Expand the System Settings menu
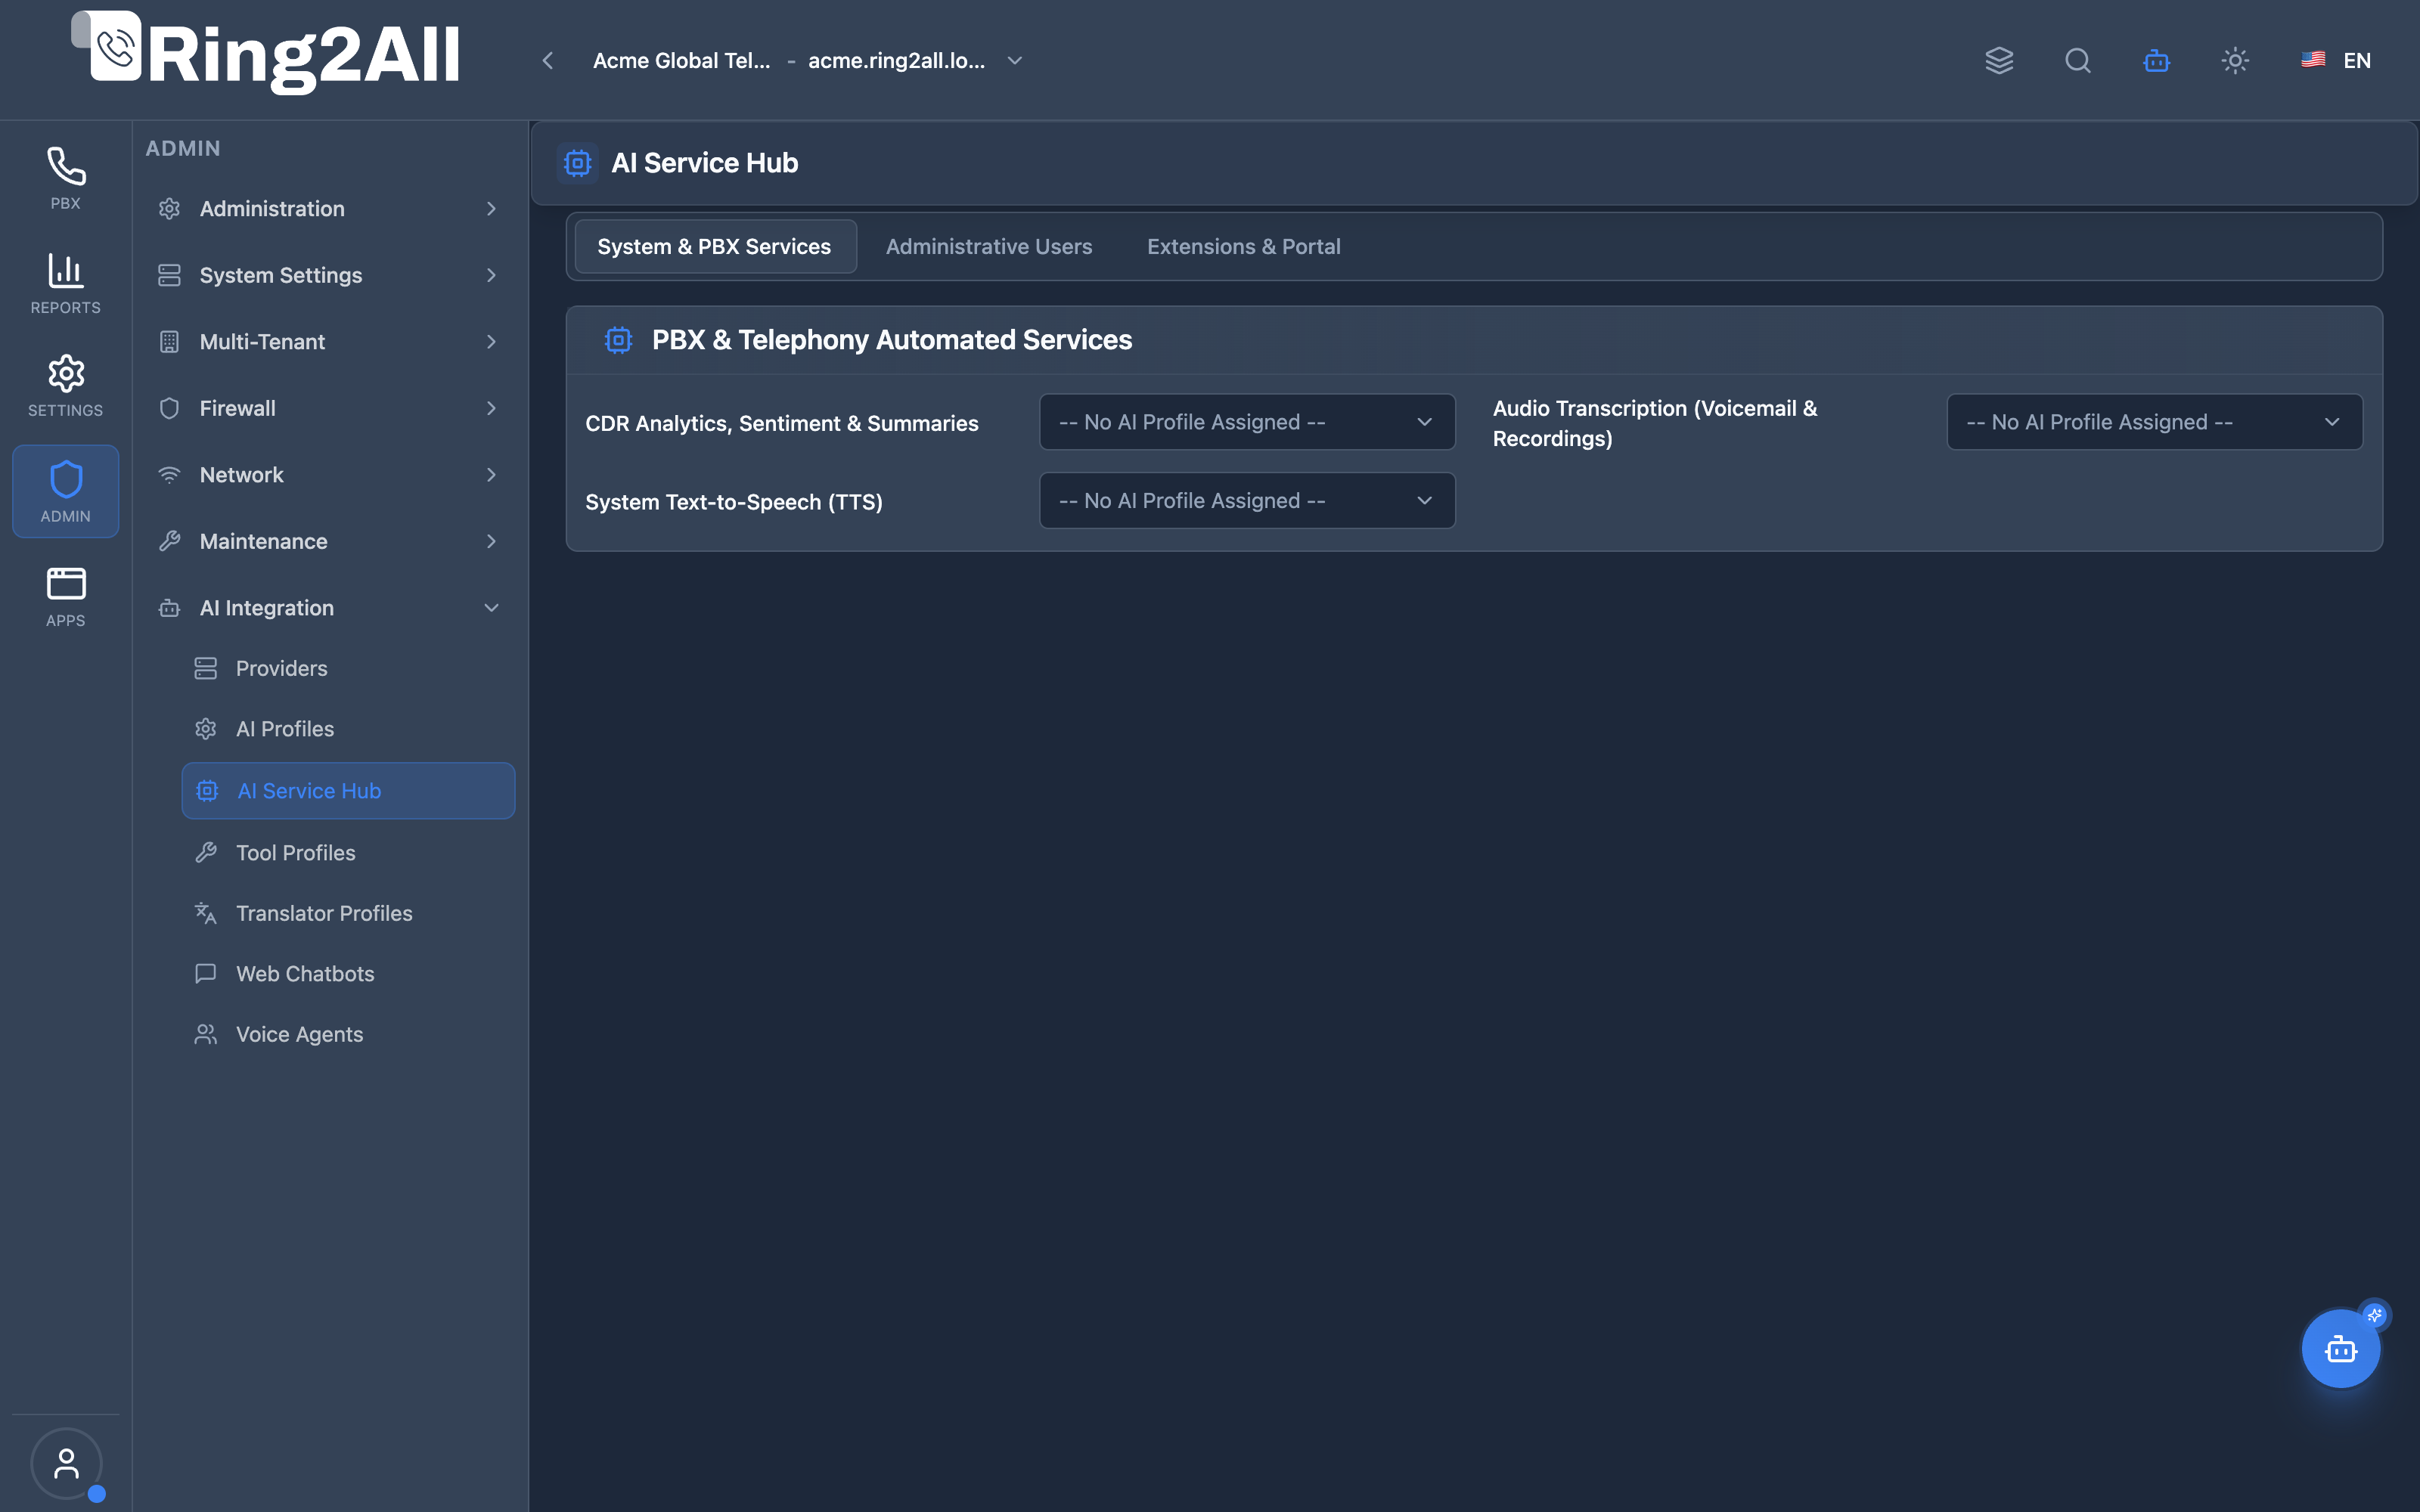Screen dimensions: 2420x1512 click(330, 275)
